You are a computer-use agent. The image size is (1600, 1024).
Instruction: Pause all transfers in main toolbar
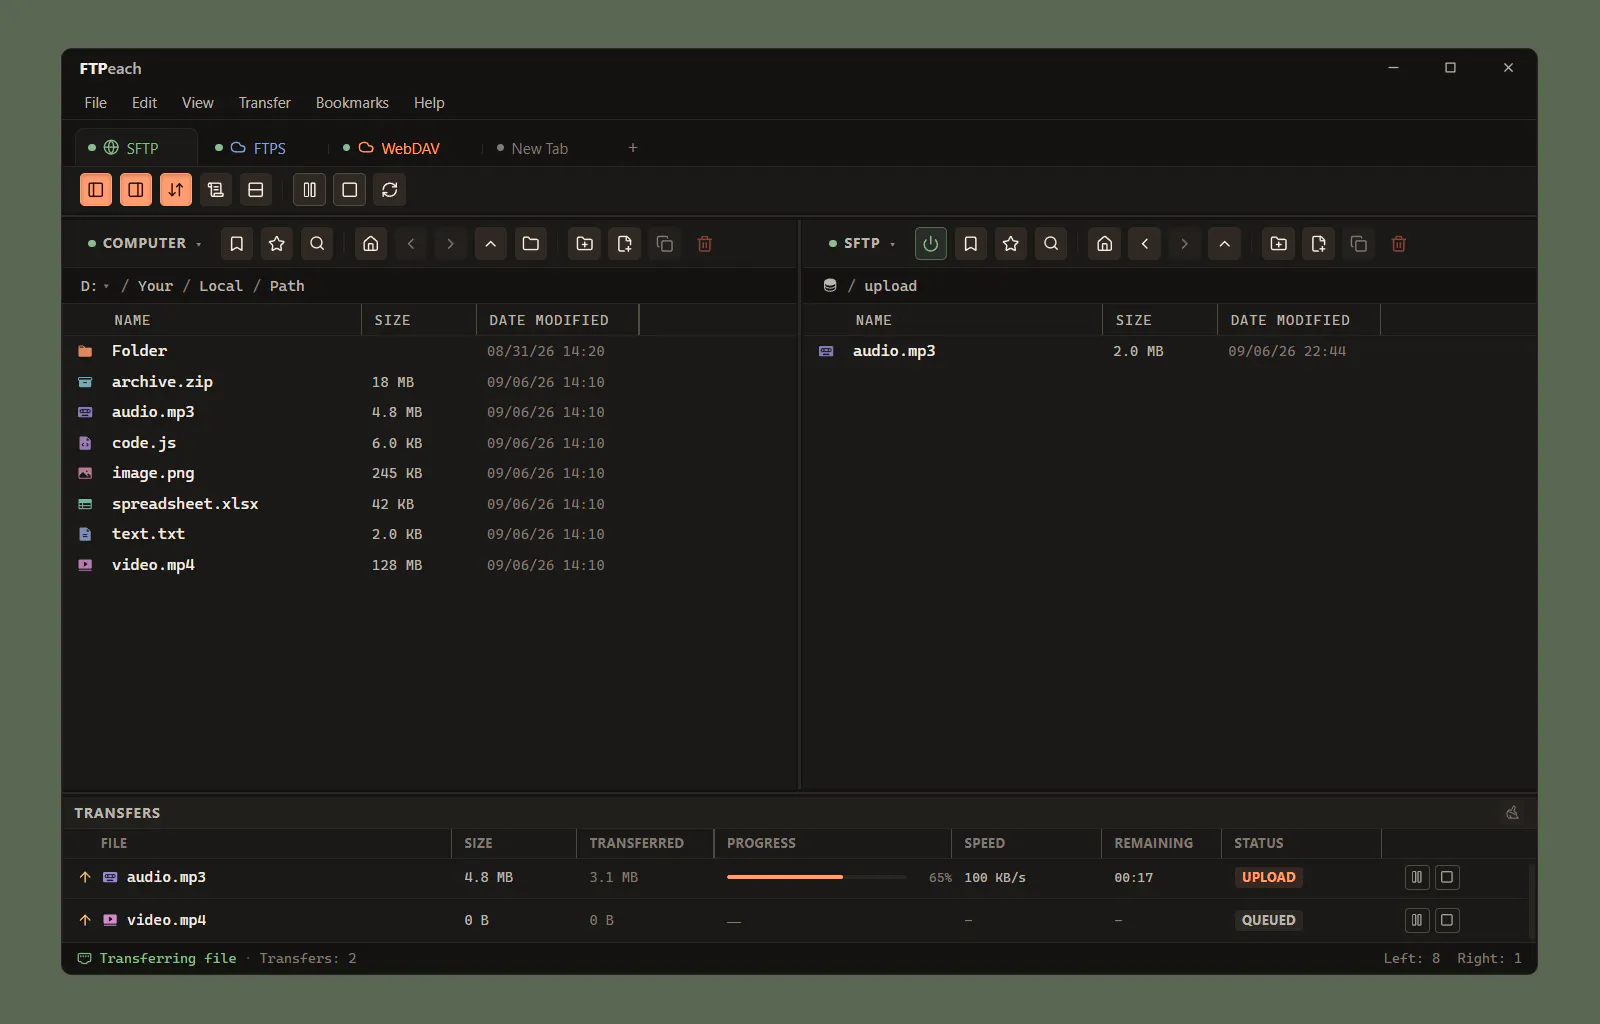(x=310, y=190)
